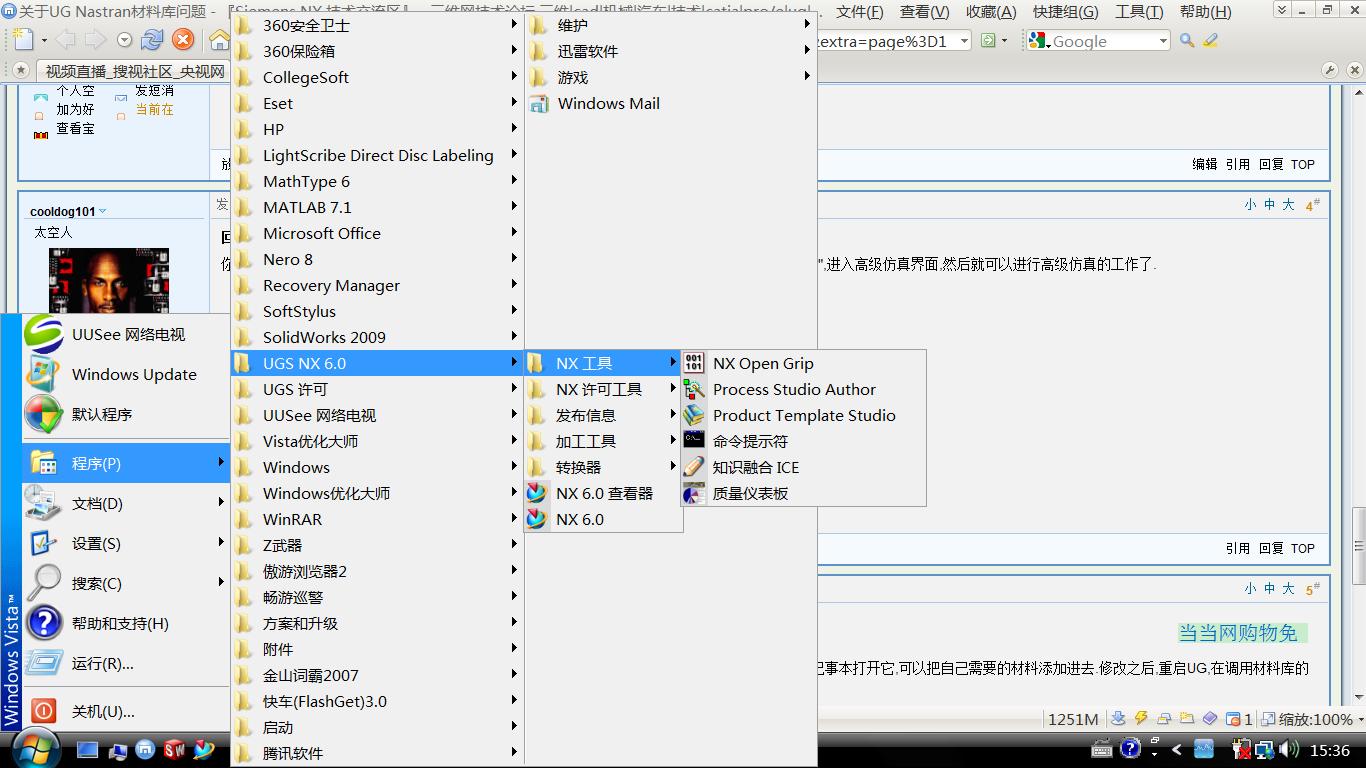1366x768 pixels.
Task: Expand the MATLAB 7.1 folder
Action: [377, 207]
